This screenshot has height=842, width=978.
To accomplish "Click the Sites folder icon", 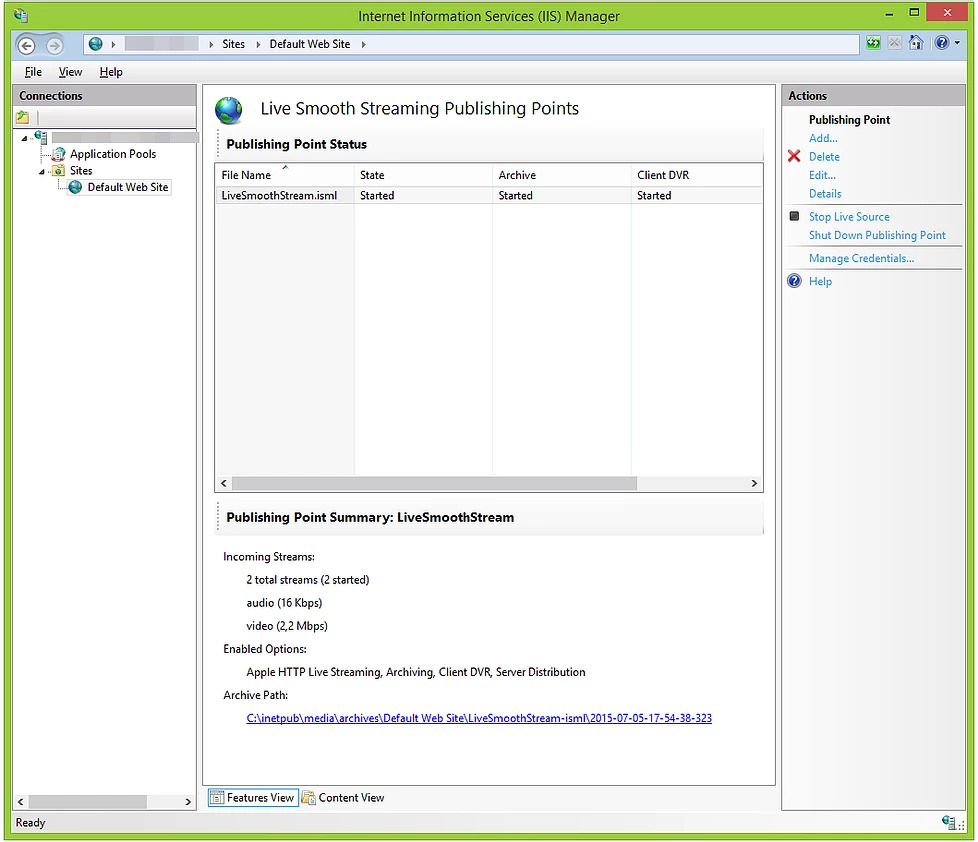I will pos(59,171).
